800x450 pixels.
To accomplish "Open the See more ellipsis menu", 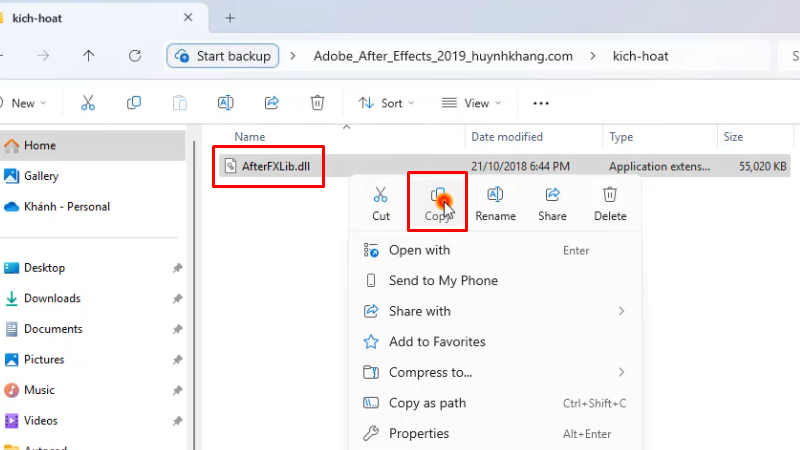I will [541, 104].
